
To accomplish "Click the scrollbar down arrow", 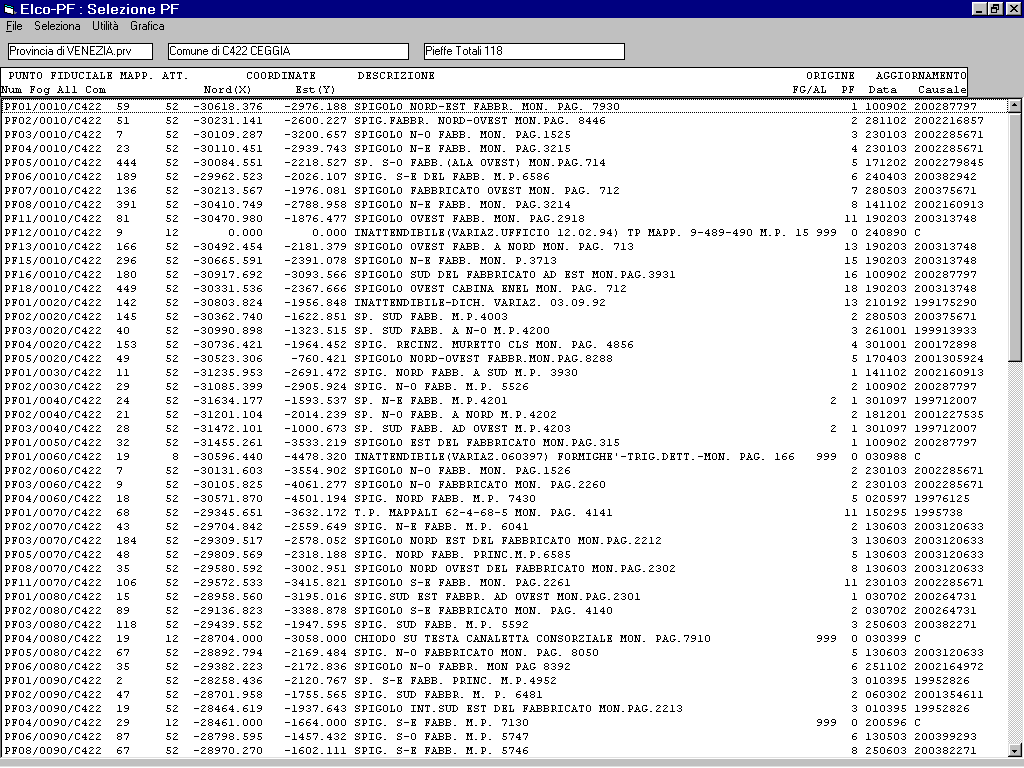I will pyautogui.click(x=1014, y=750).
